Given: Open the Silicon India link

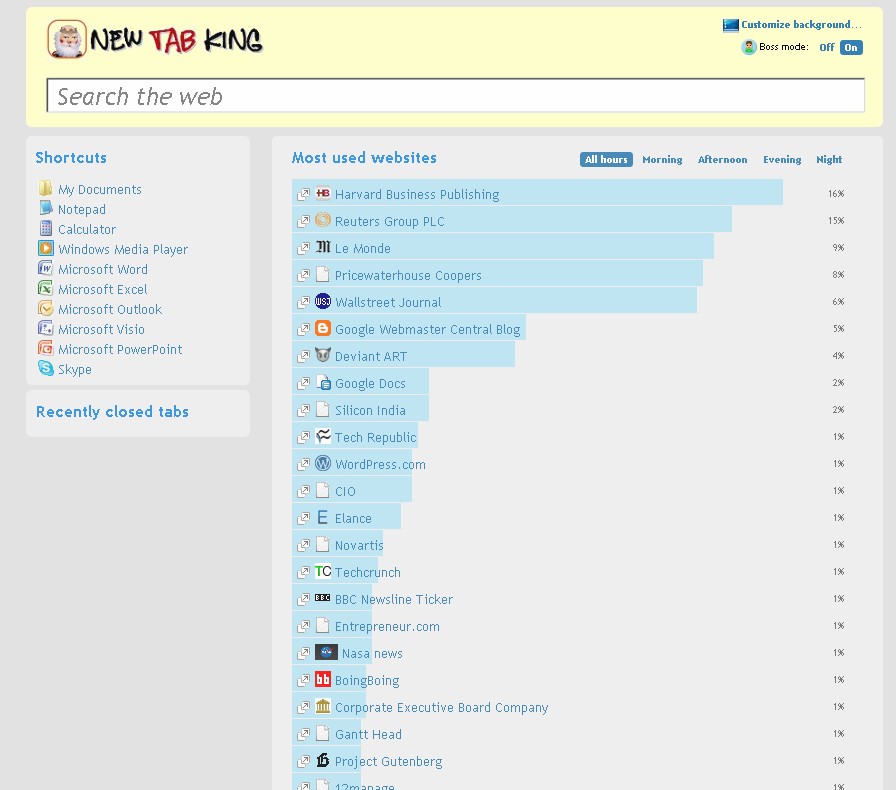Looking at the screenshot, I should (x=370, y=410).
